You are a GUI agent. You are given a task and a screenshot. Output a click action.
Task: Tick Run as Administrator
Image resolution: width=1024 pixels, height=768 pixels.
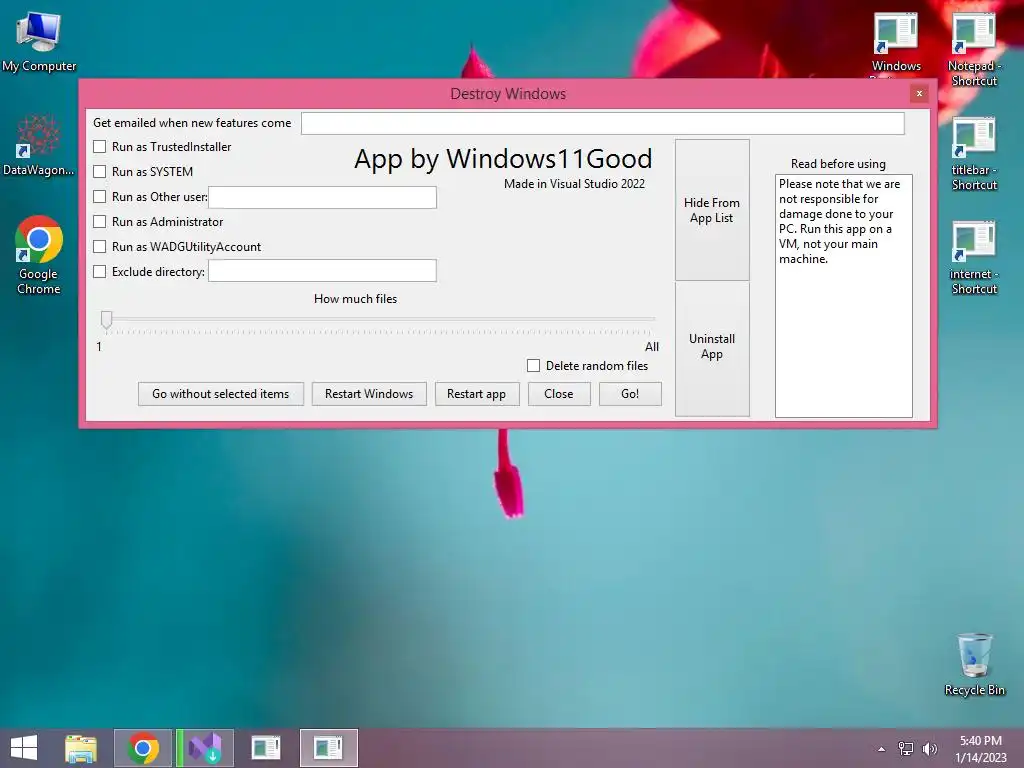(99, 221)
